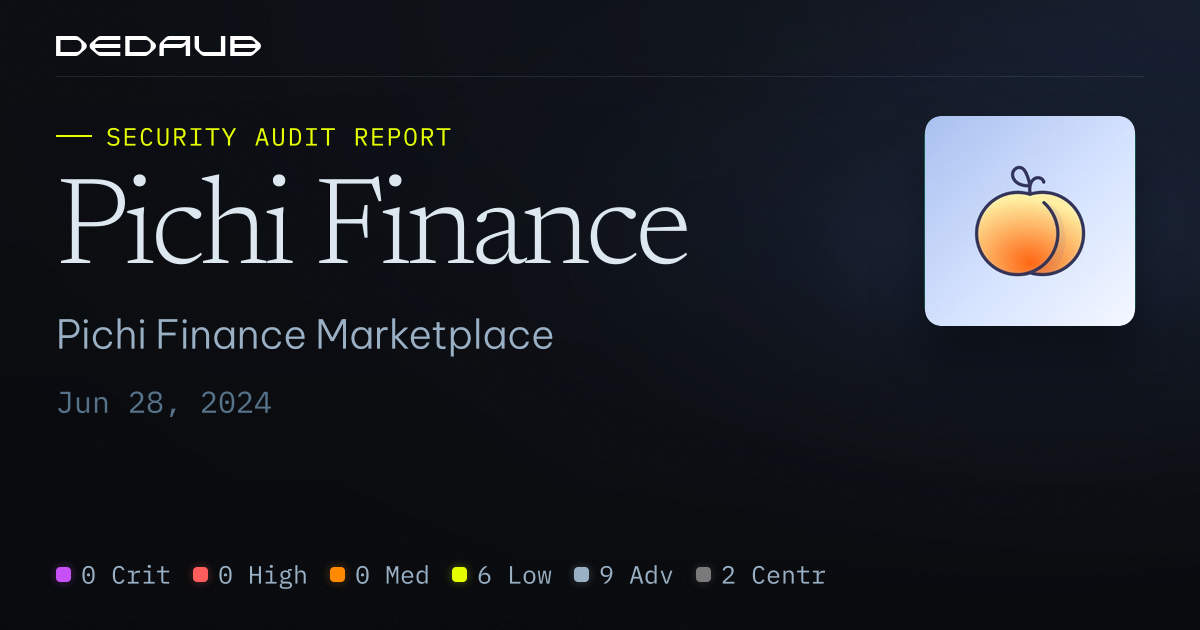The width and height of the screenshot is (1200, 630).
Task: Click the "9 Adv" count
Action: [636, 575]
